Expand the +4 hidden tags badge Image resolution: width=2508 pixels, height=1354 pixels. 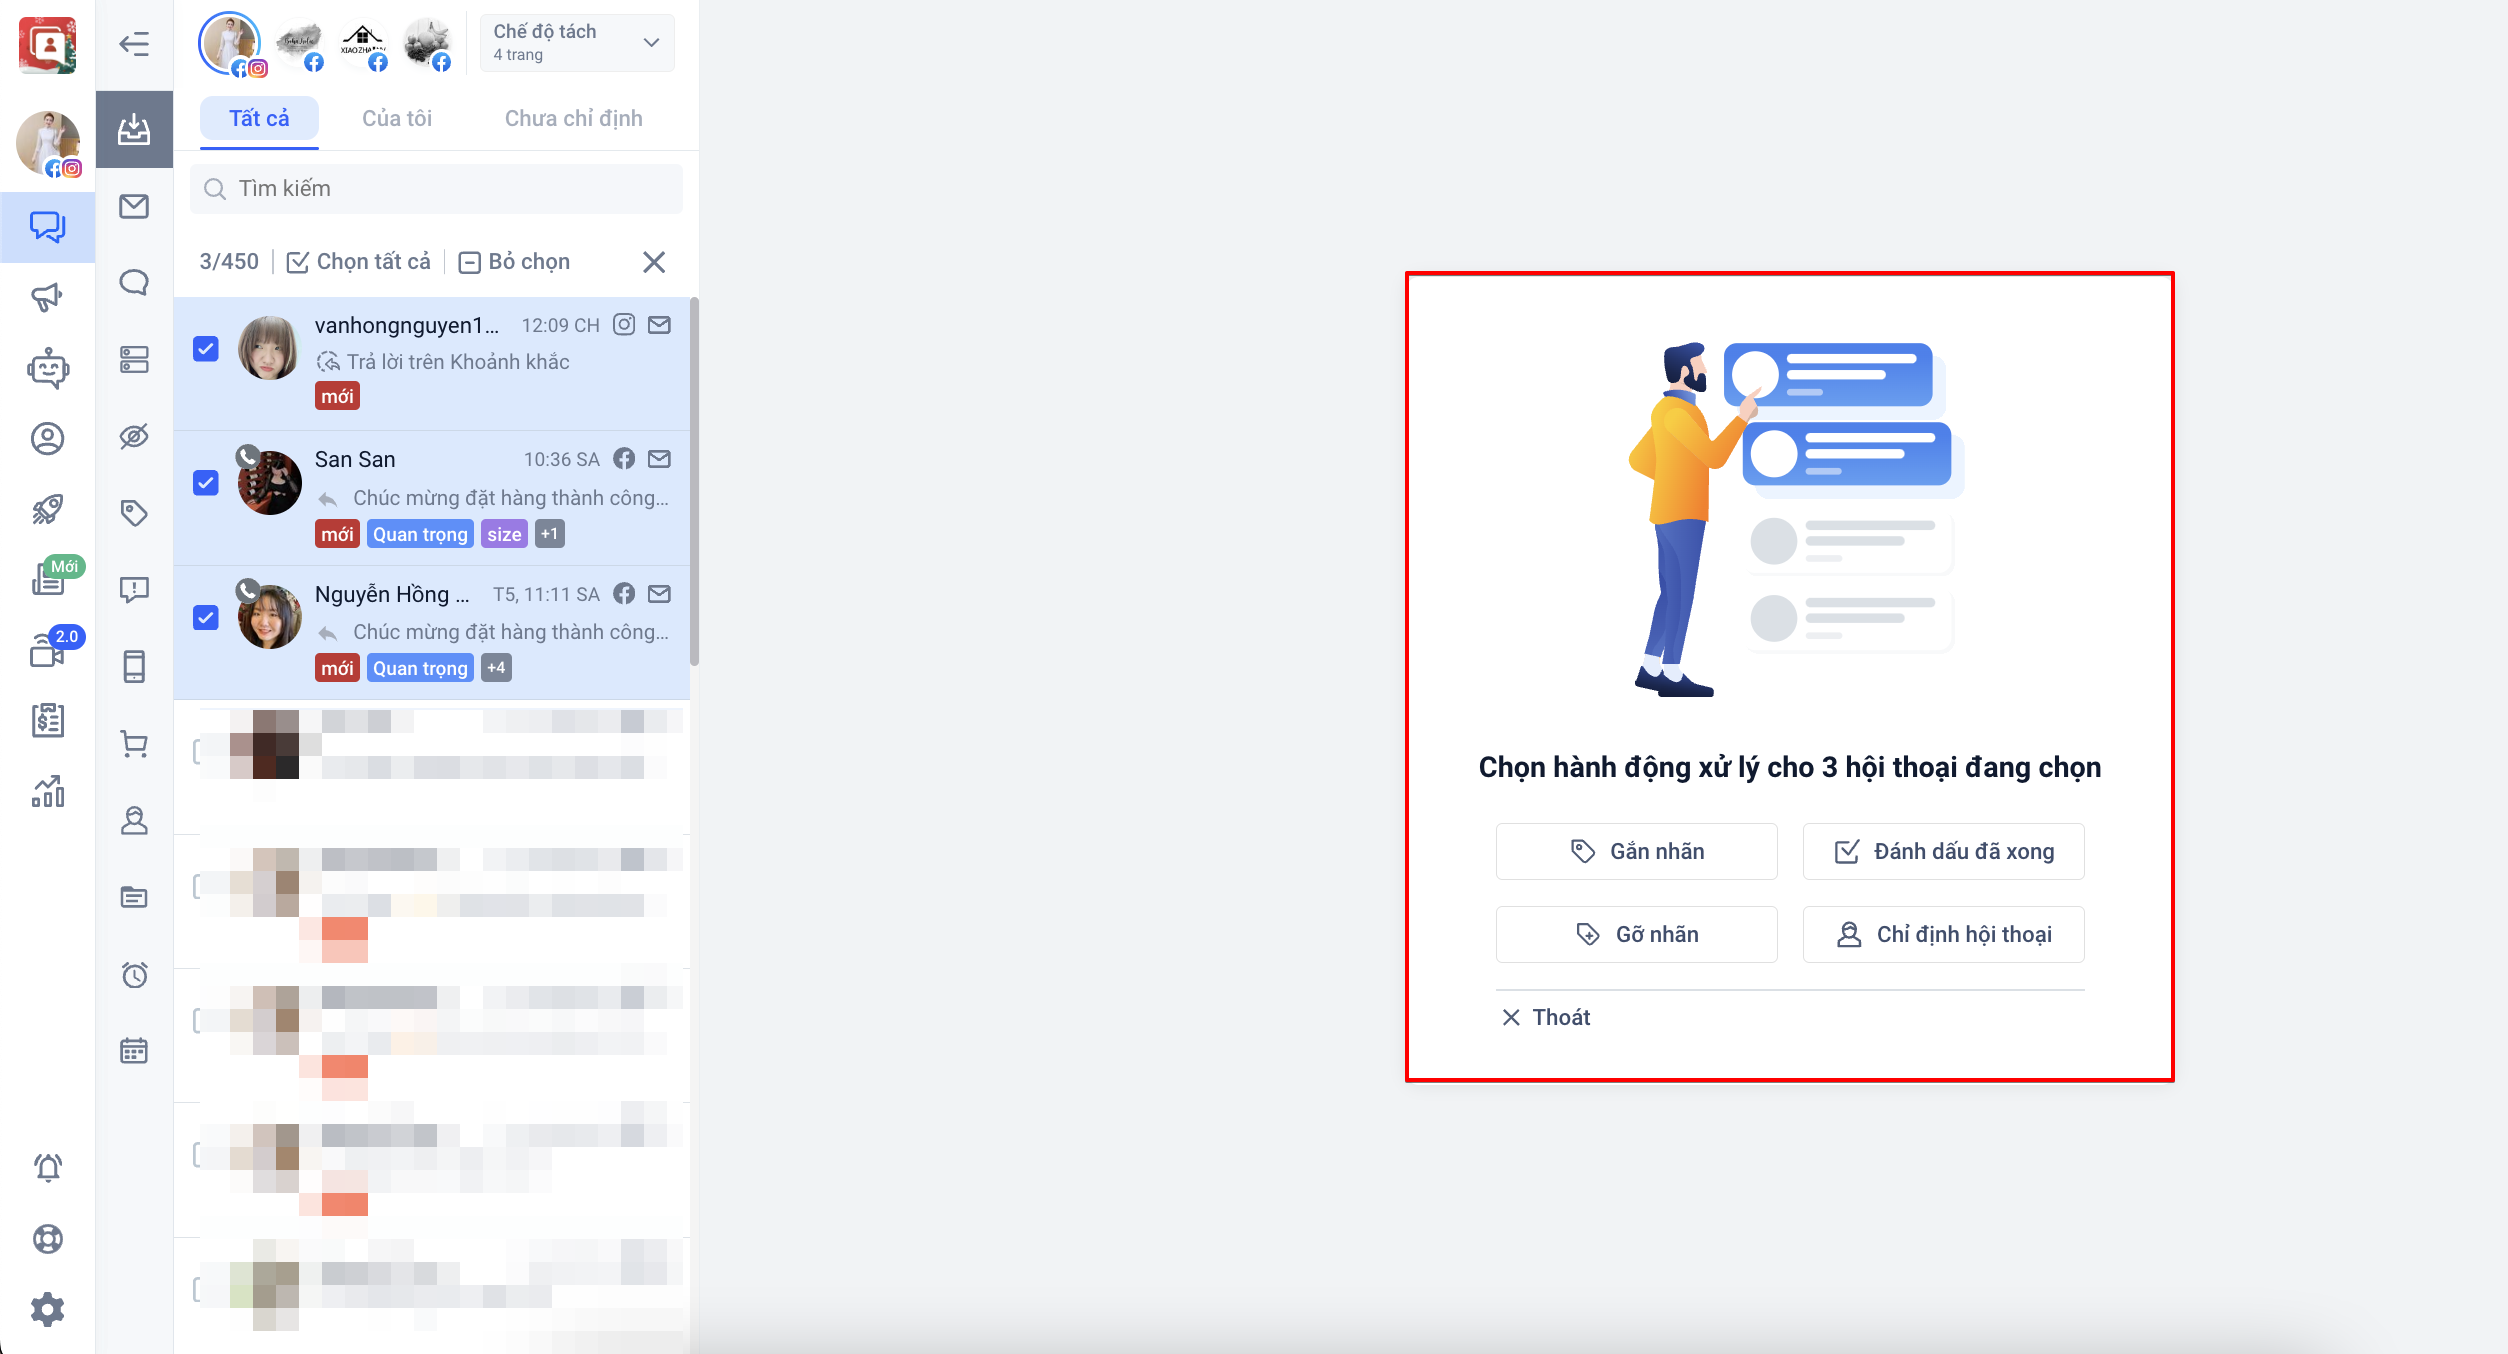(x=496, y=668)
